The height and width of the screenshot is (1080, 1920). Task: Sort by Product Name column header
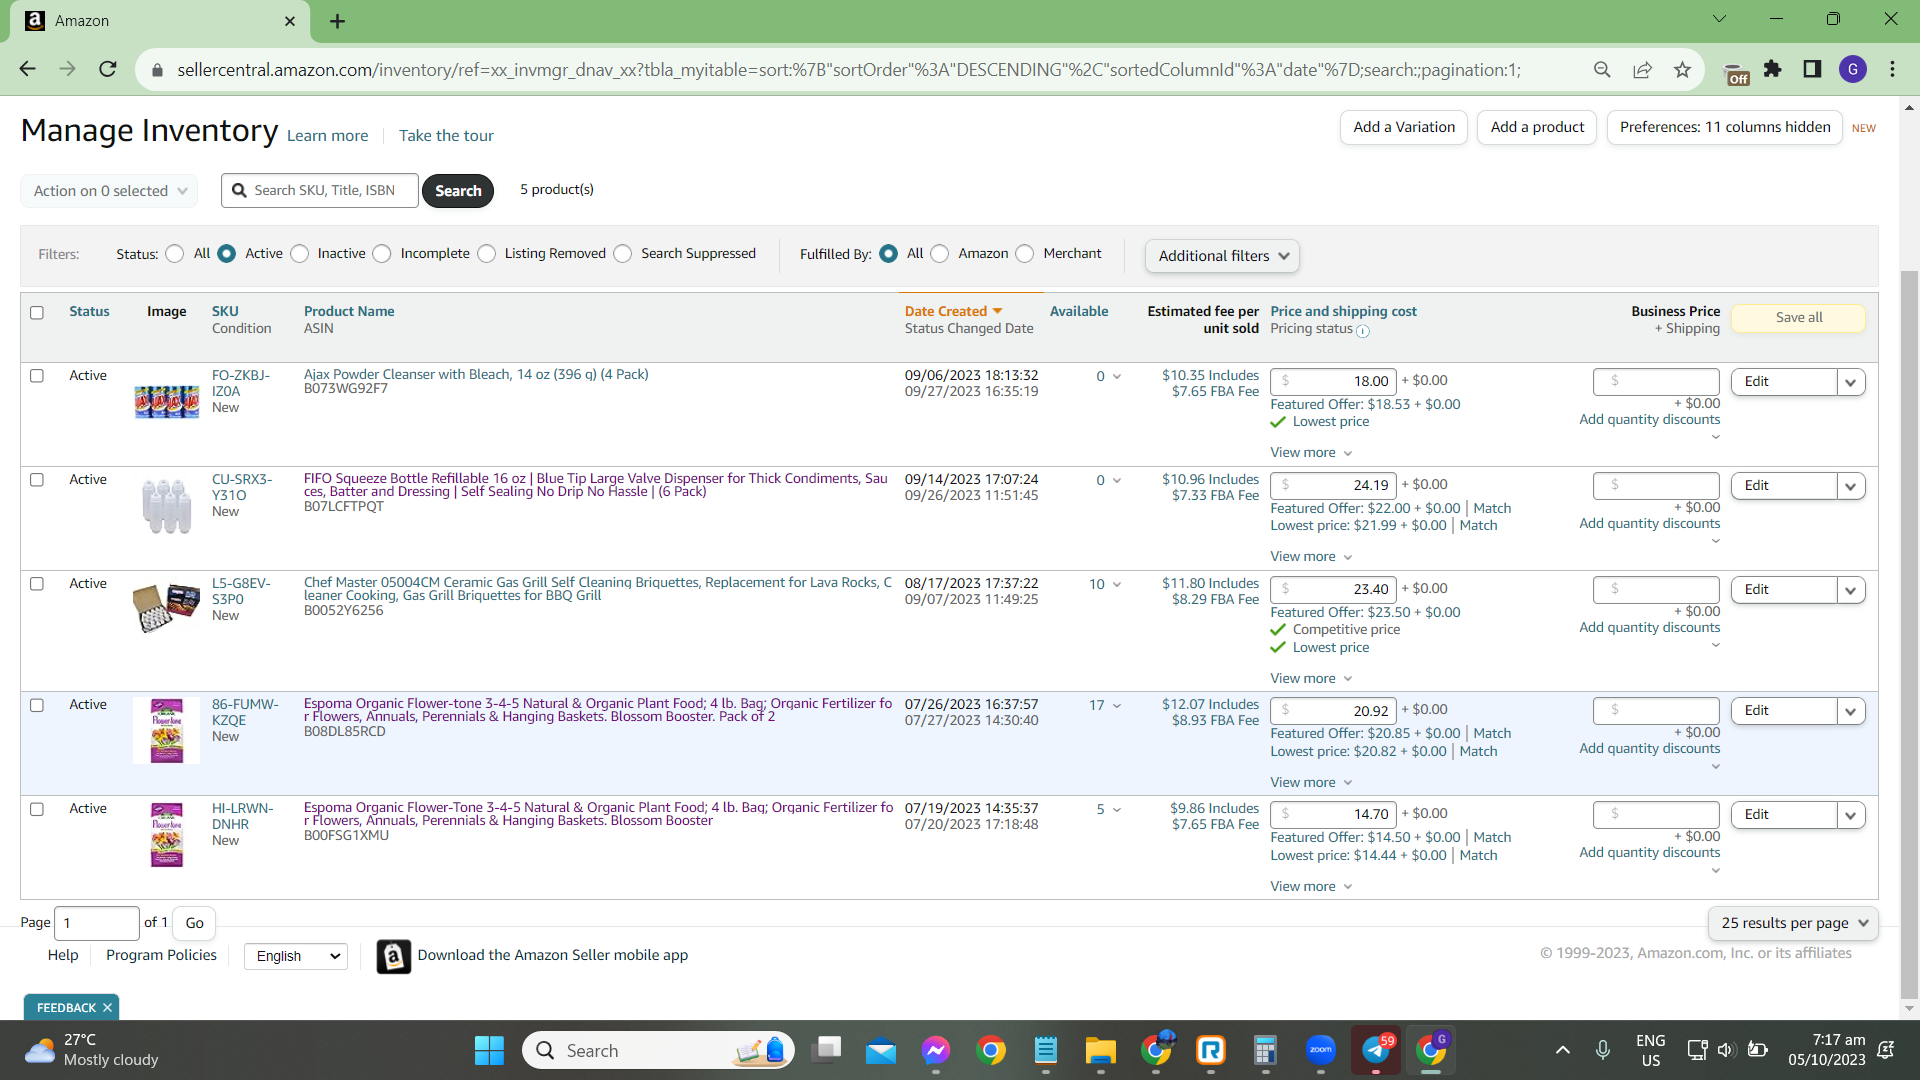click(349, 312)
